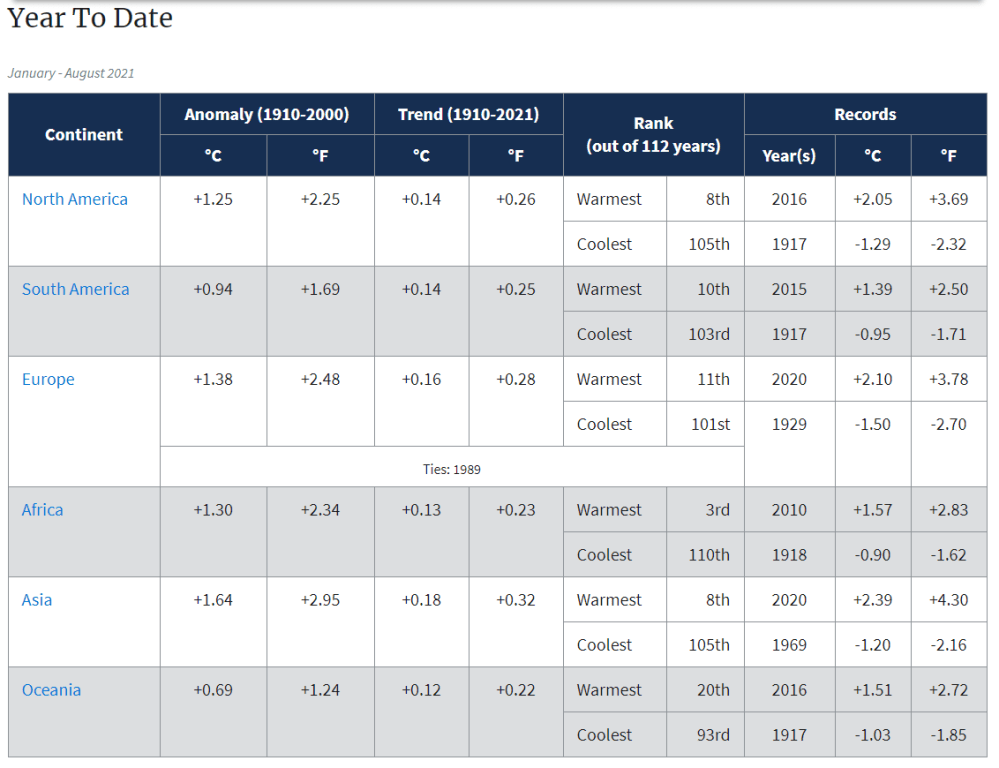Select Africa's 110th coolest rank cell
The image size is (999, 768).
[708, 555]
